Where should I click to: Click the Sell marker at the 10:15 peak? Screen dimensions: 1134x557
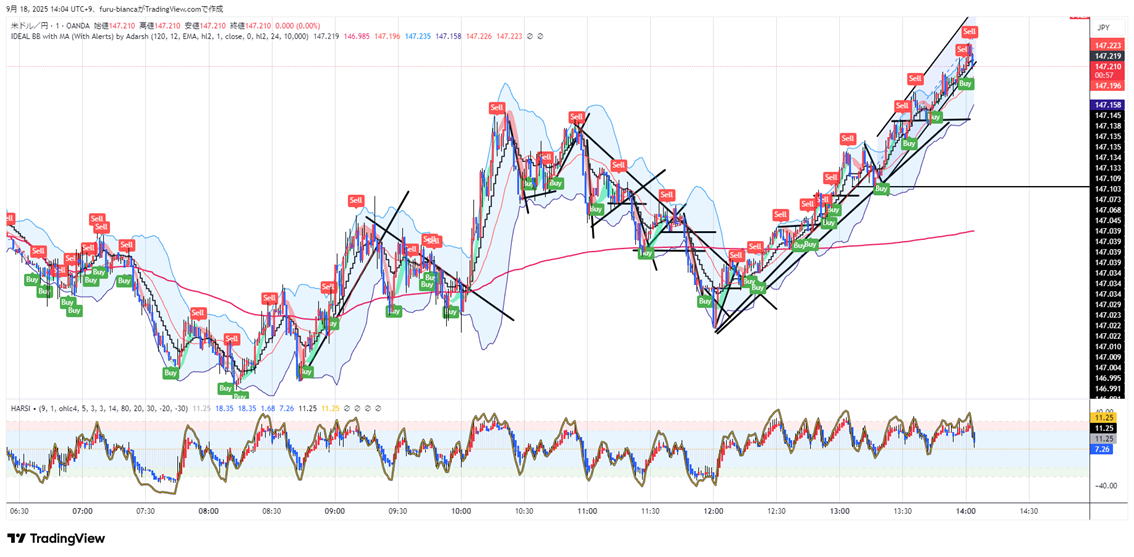click(496, 107)
